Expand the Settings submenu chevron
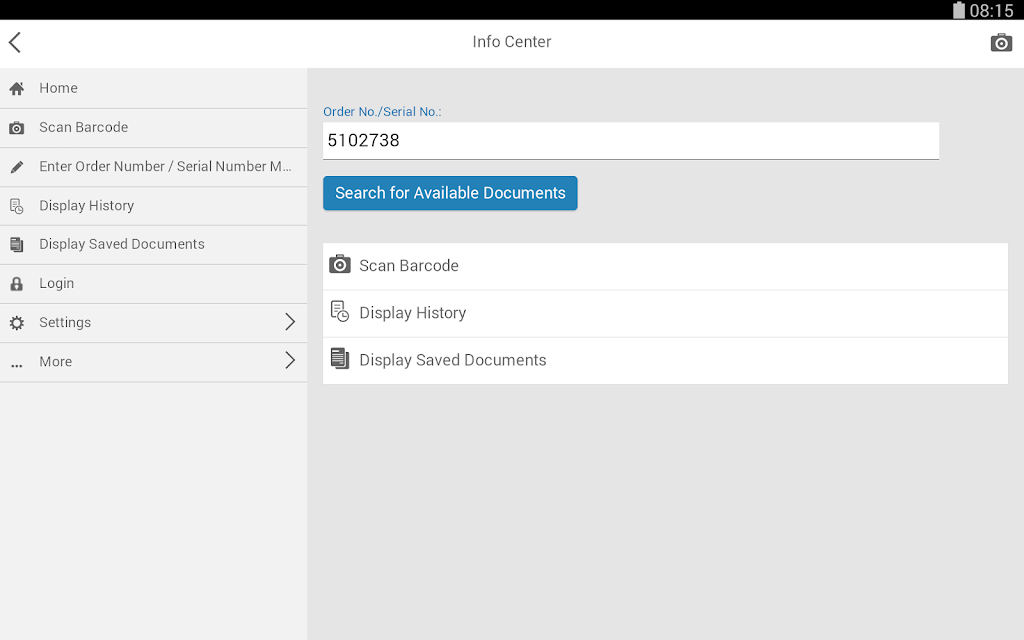 click(291, 321)
